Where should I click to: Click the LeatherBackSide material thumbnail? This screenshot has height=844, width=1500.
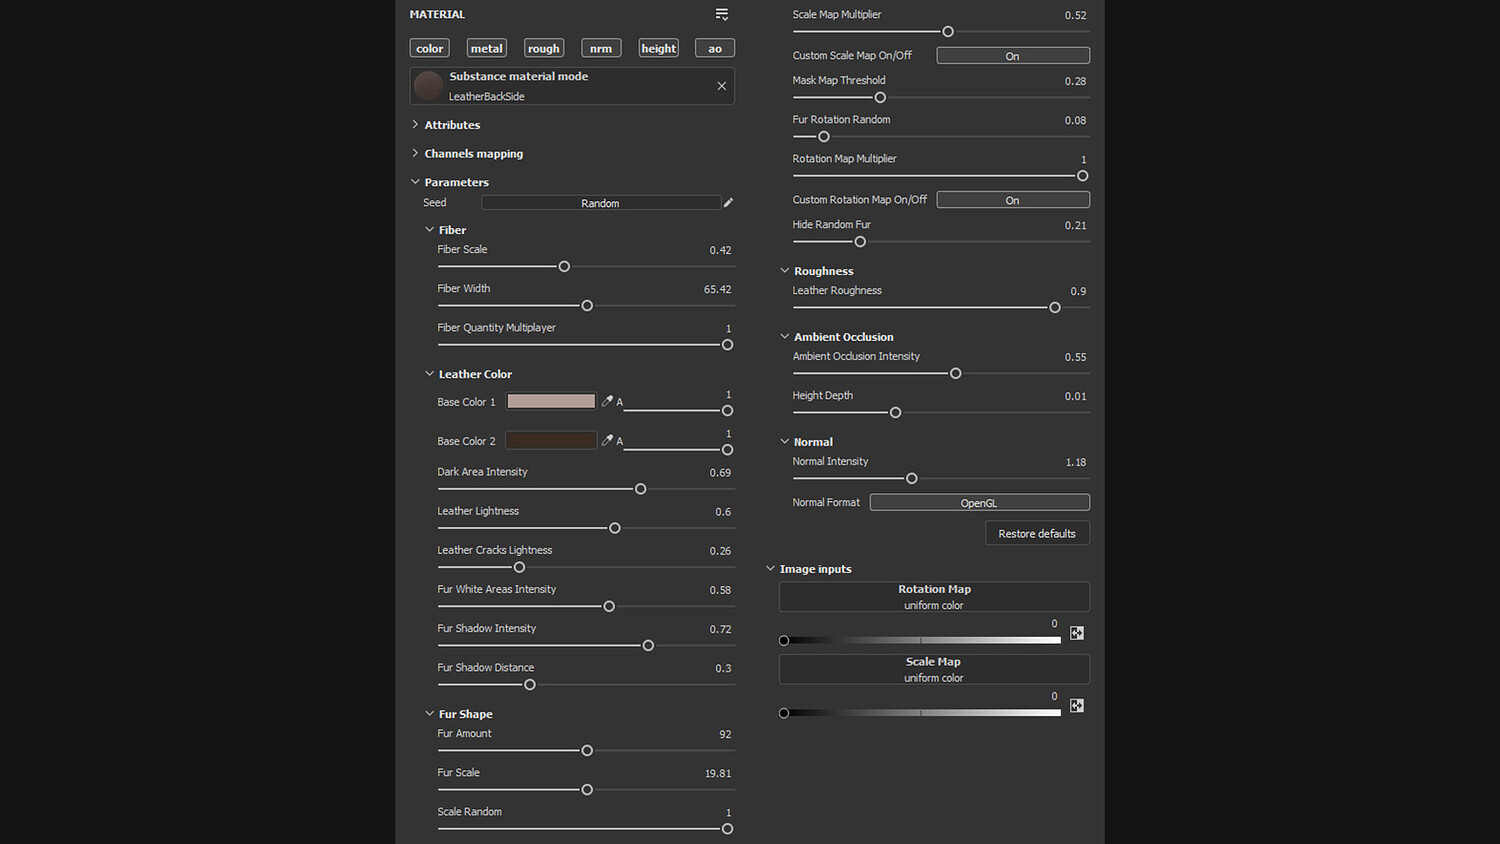(x=429, y=86)
